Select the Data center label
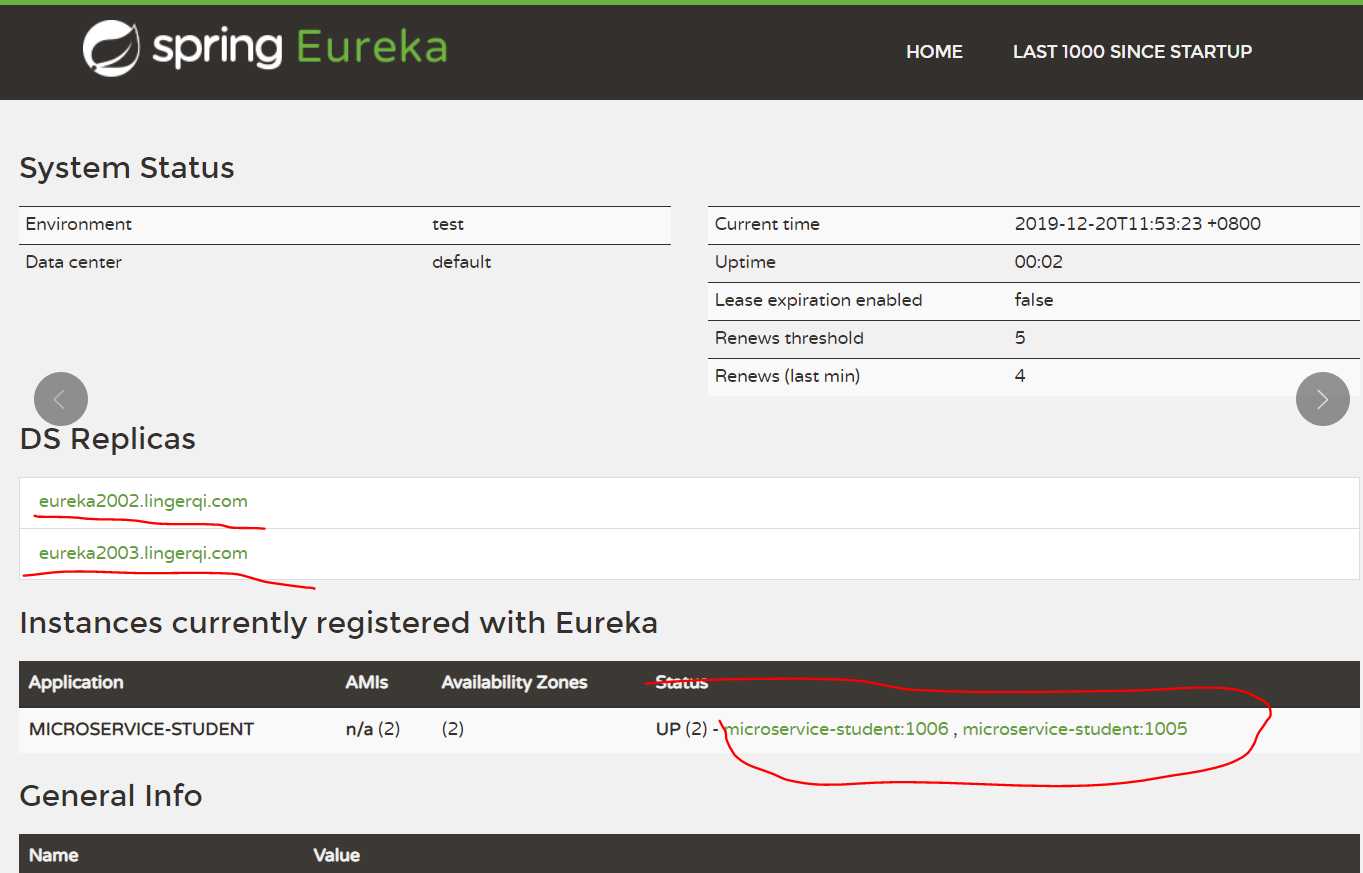Image resolution: width=1363 pixels, height=873 pixels. pos(74,262)
